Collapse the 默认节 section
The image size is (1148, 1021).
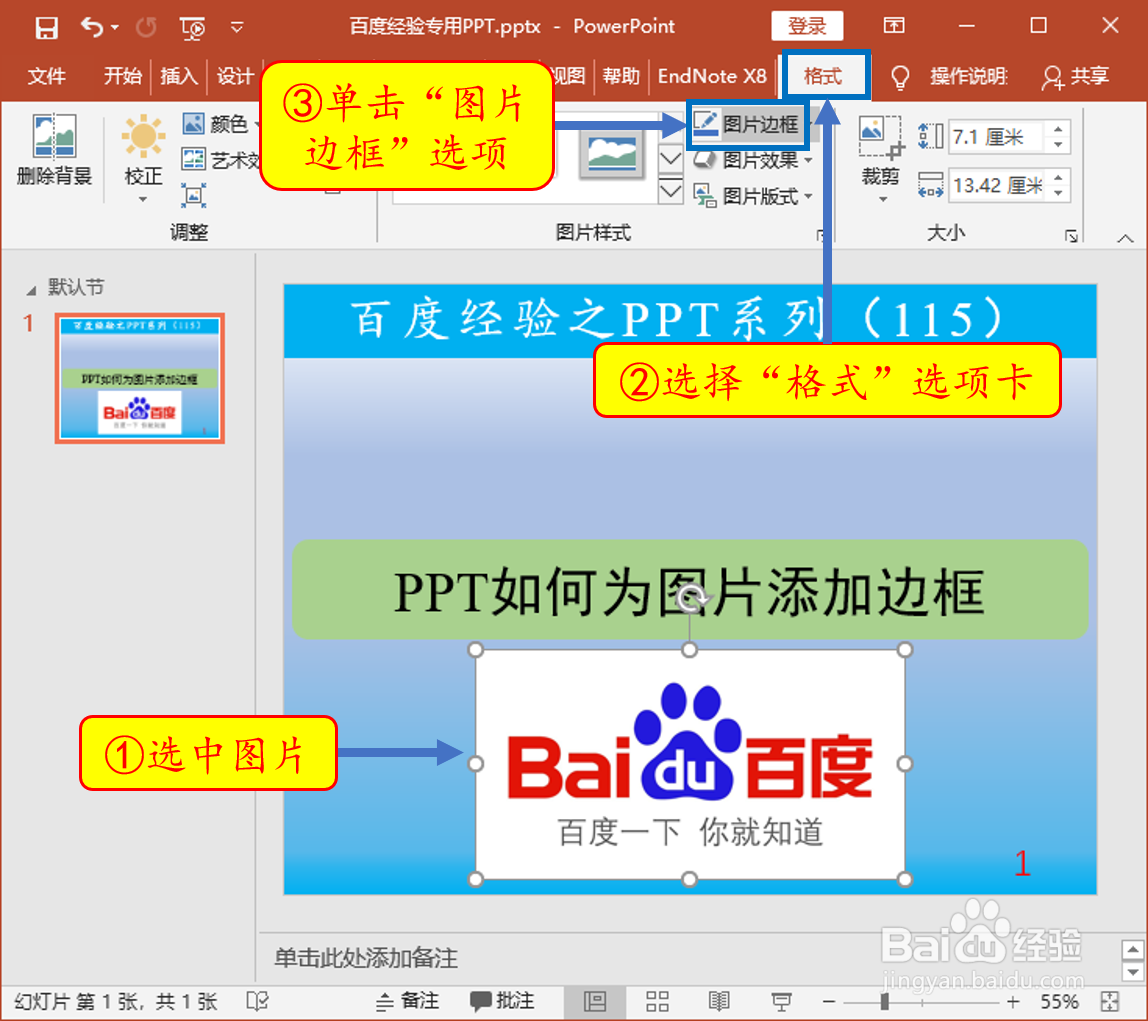point(31,290)
